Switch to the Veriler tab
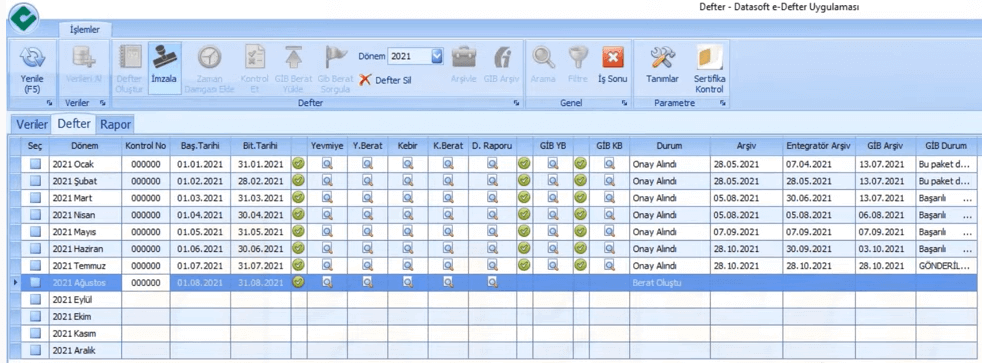 [32, 124]
